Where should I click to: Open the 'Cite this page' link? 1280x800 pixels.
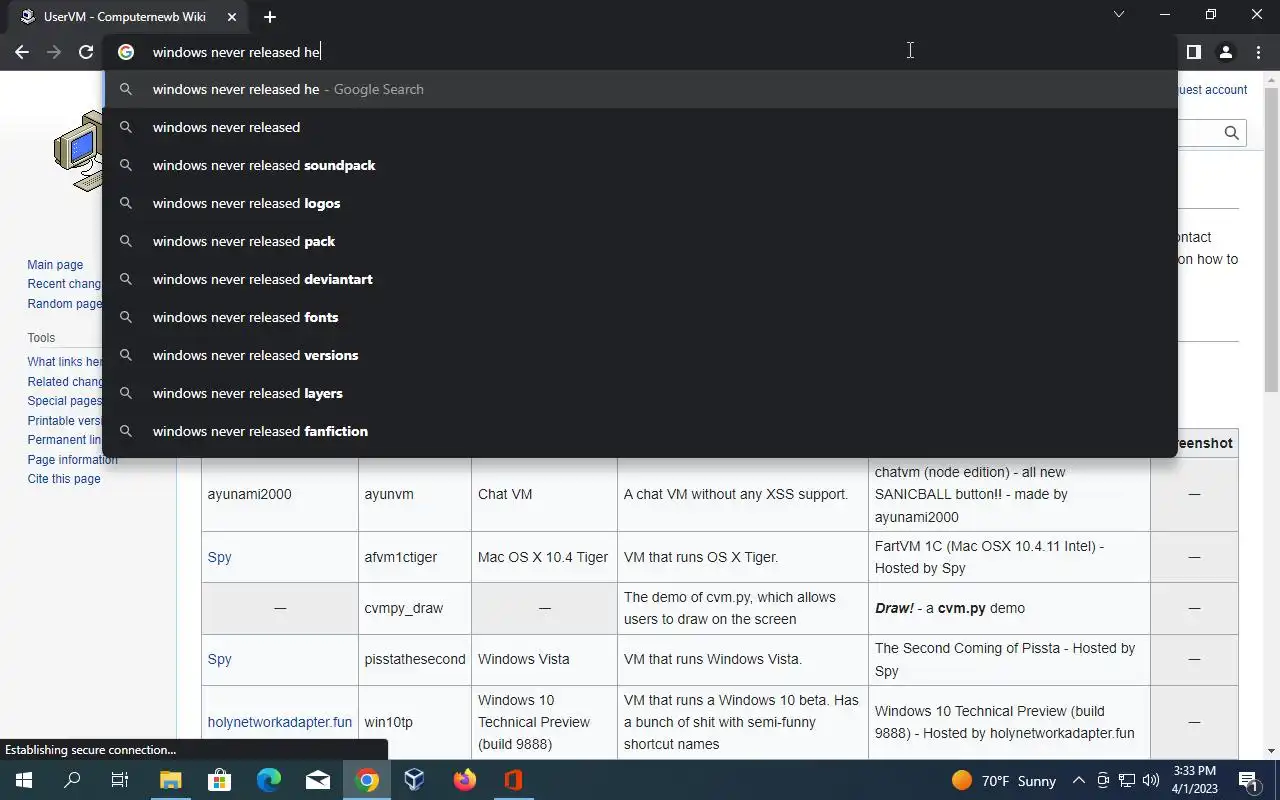point(64,479)
